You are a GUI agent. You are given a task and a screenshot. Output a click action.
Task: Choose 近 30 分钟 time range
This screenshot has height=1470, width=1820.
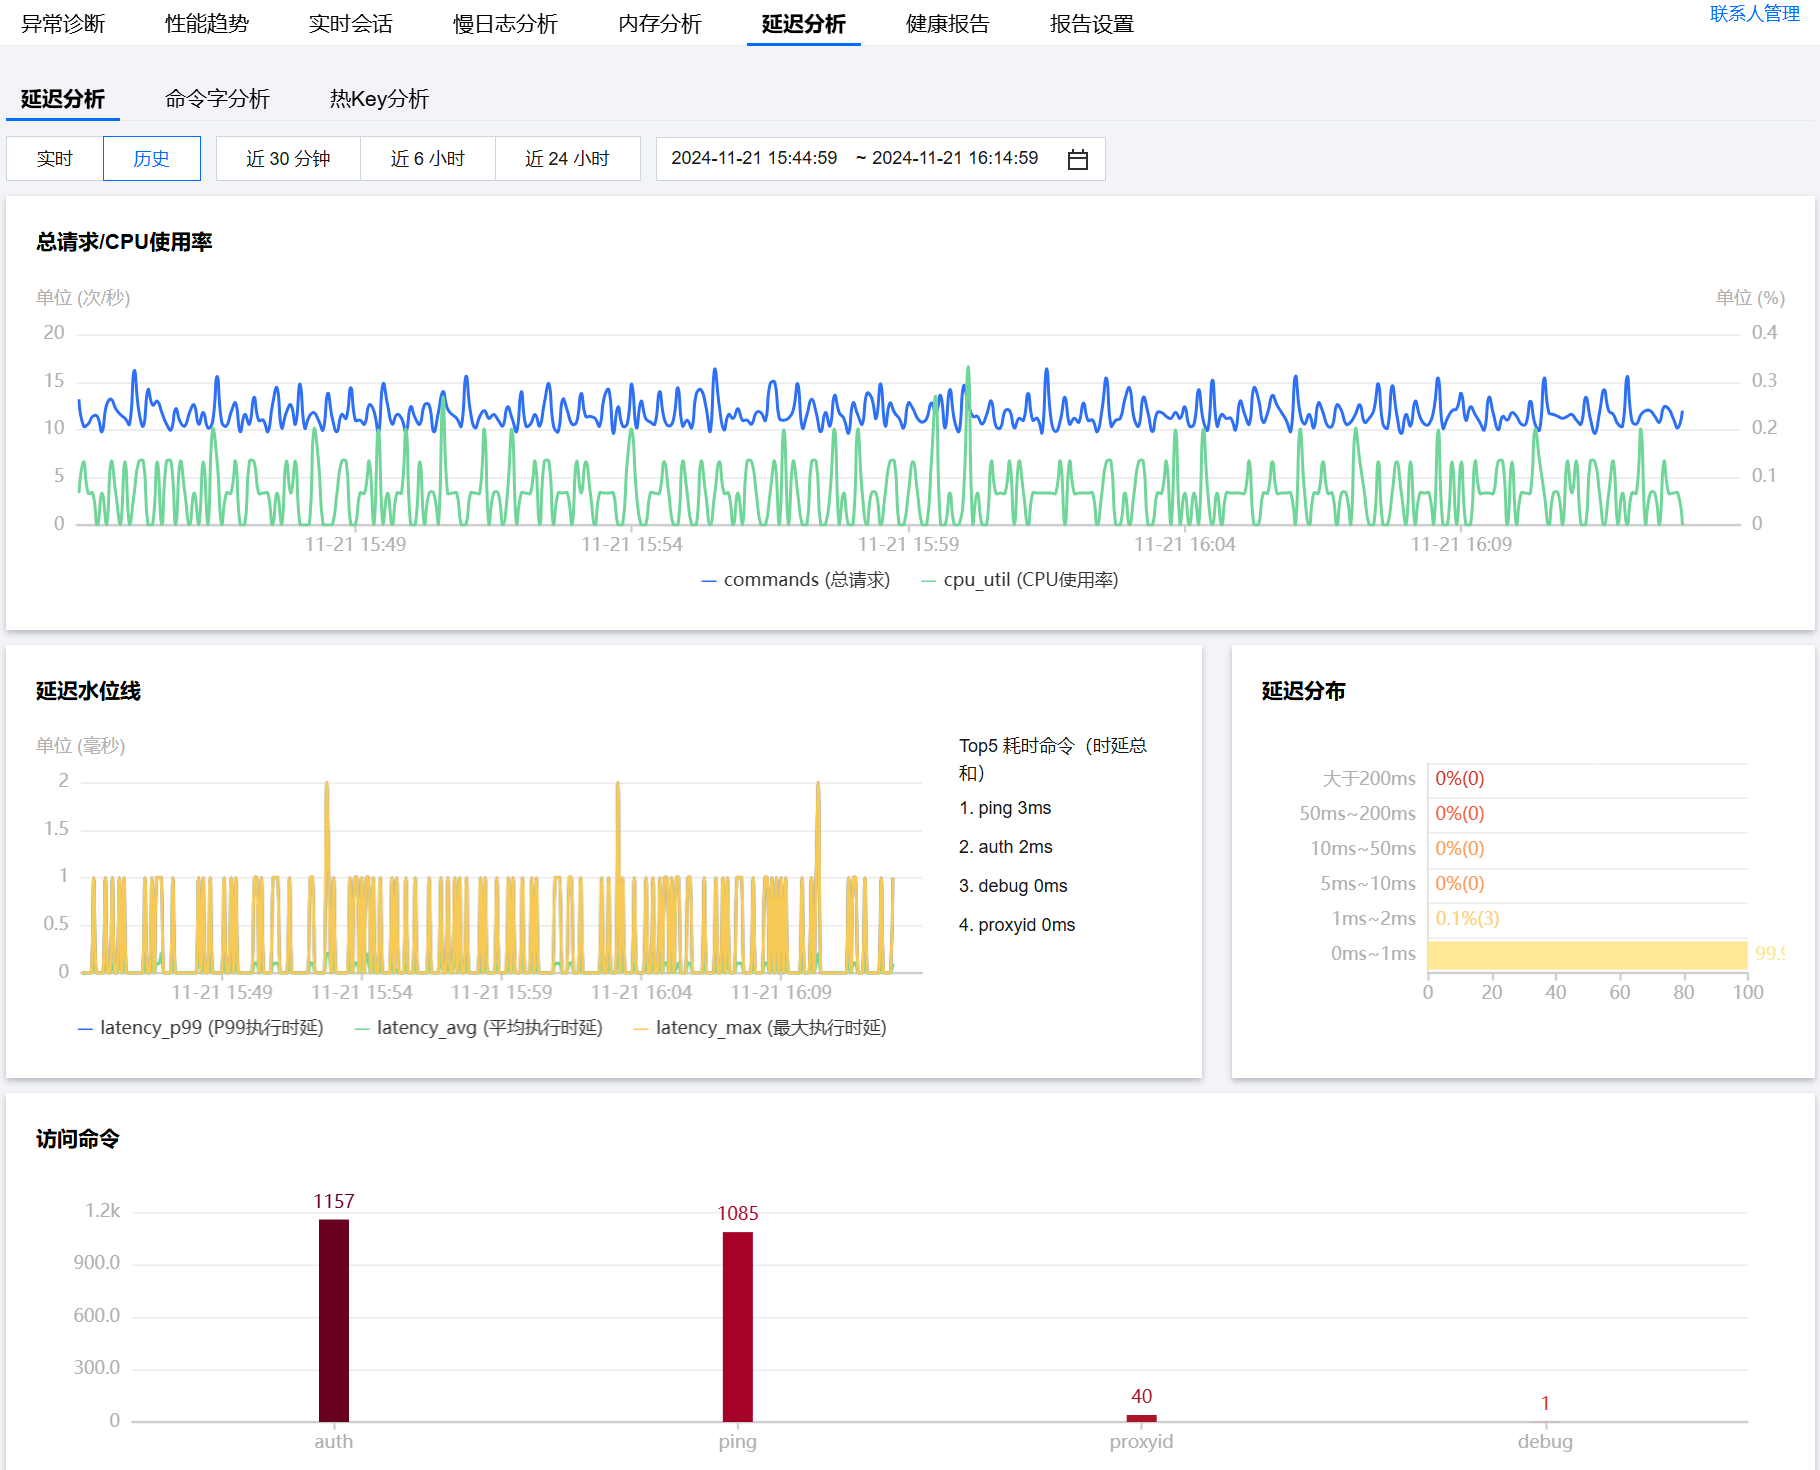coord(288,159)
